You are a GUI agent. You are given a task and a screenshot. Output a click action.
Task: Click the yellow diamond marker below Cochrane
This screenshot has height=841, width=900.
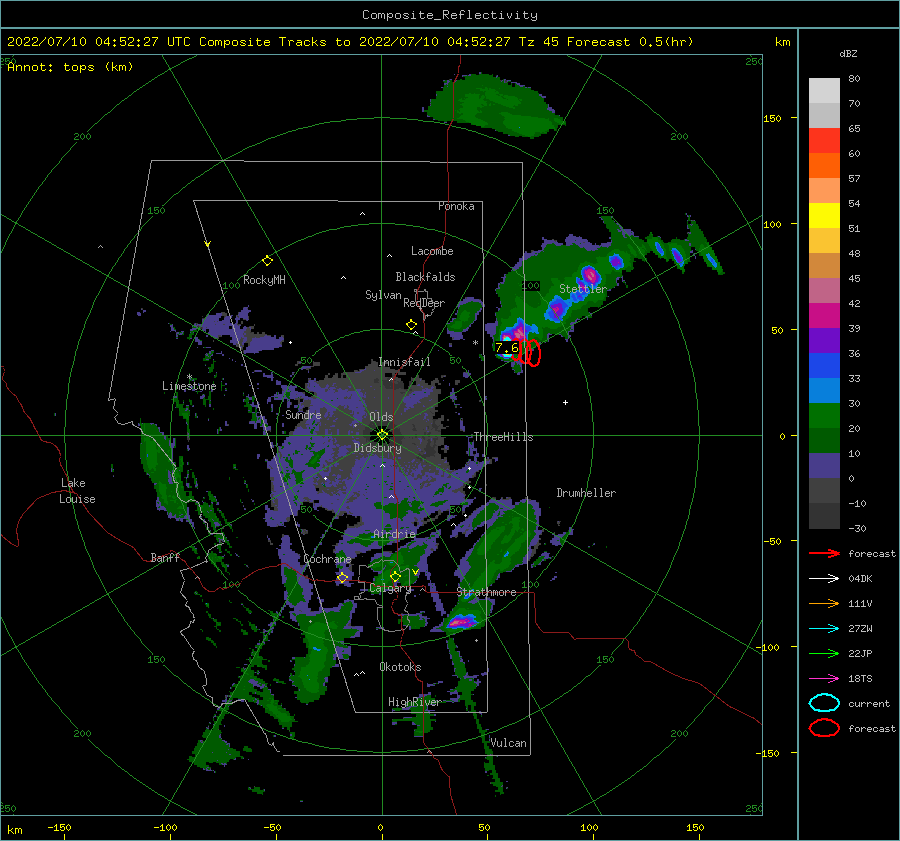(342, 578)
